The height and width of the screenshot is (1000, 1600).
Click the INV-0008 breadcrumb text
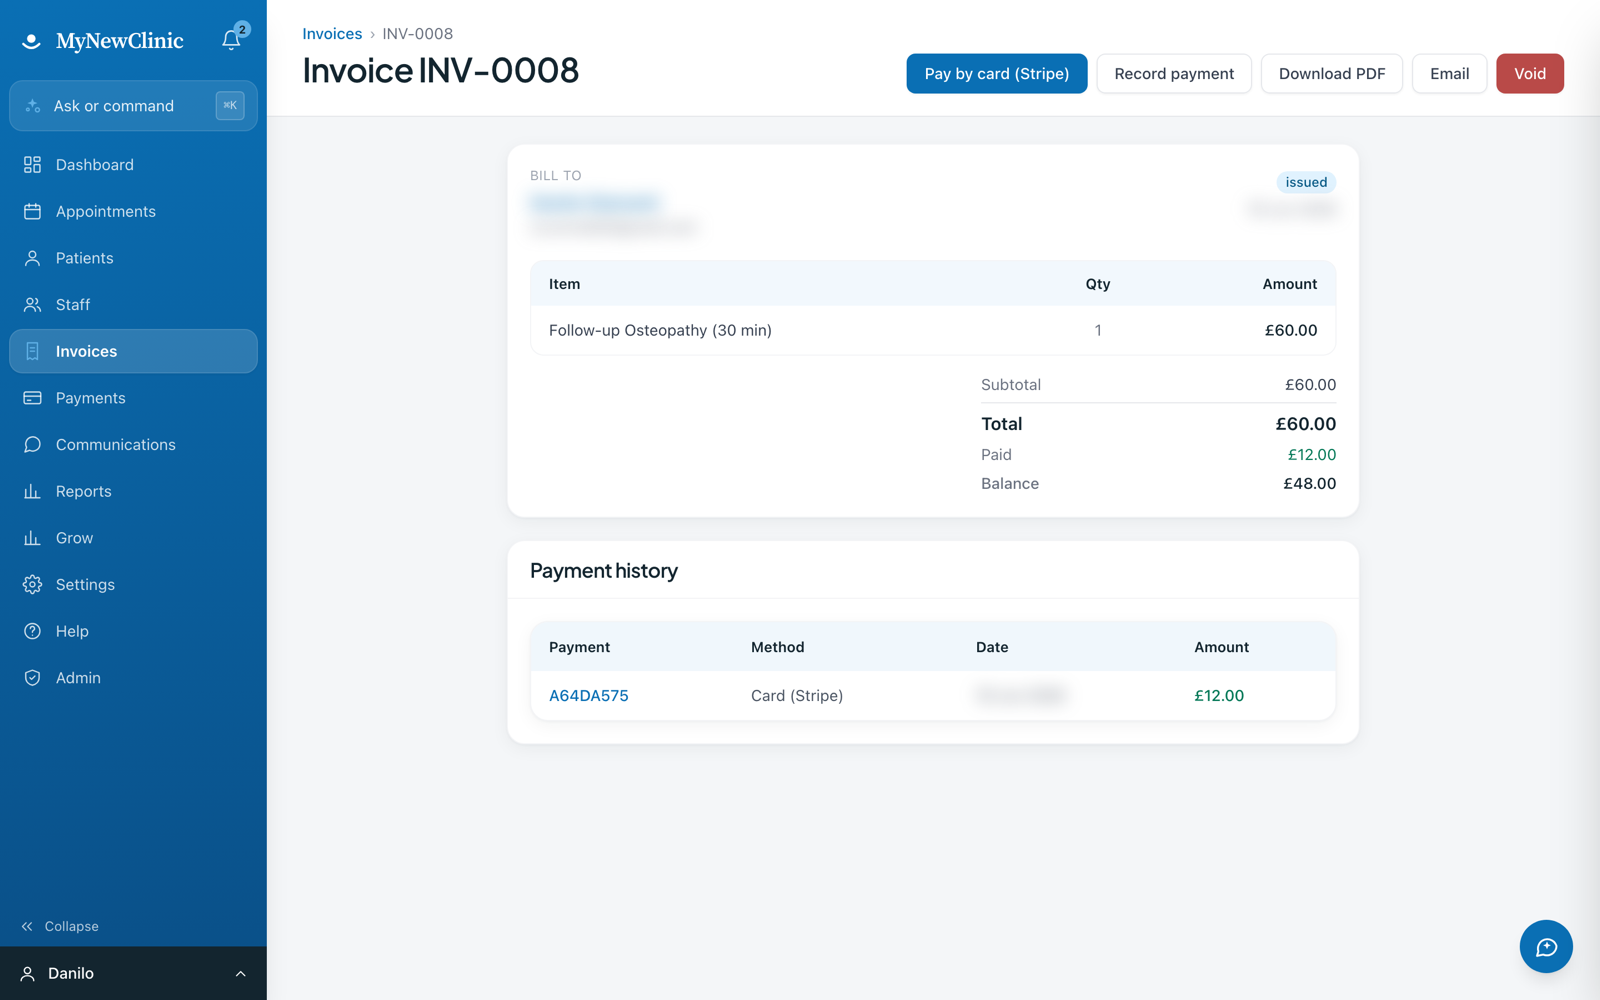click(x=418, y=33)
